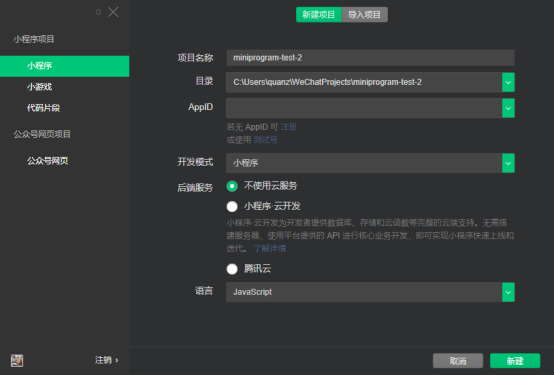Select the 小程序·云开发 radio button
Image resolution: width=554 pixels, height=376 pixels.
(x=232, y=207)
